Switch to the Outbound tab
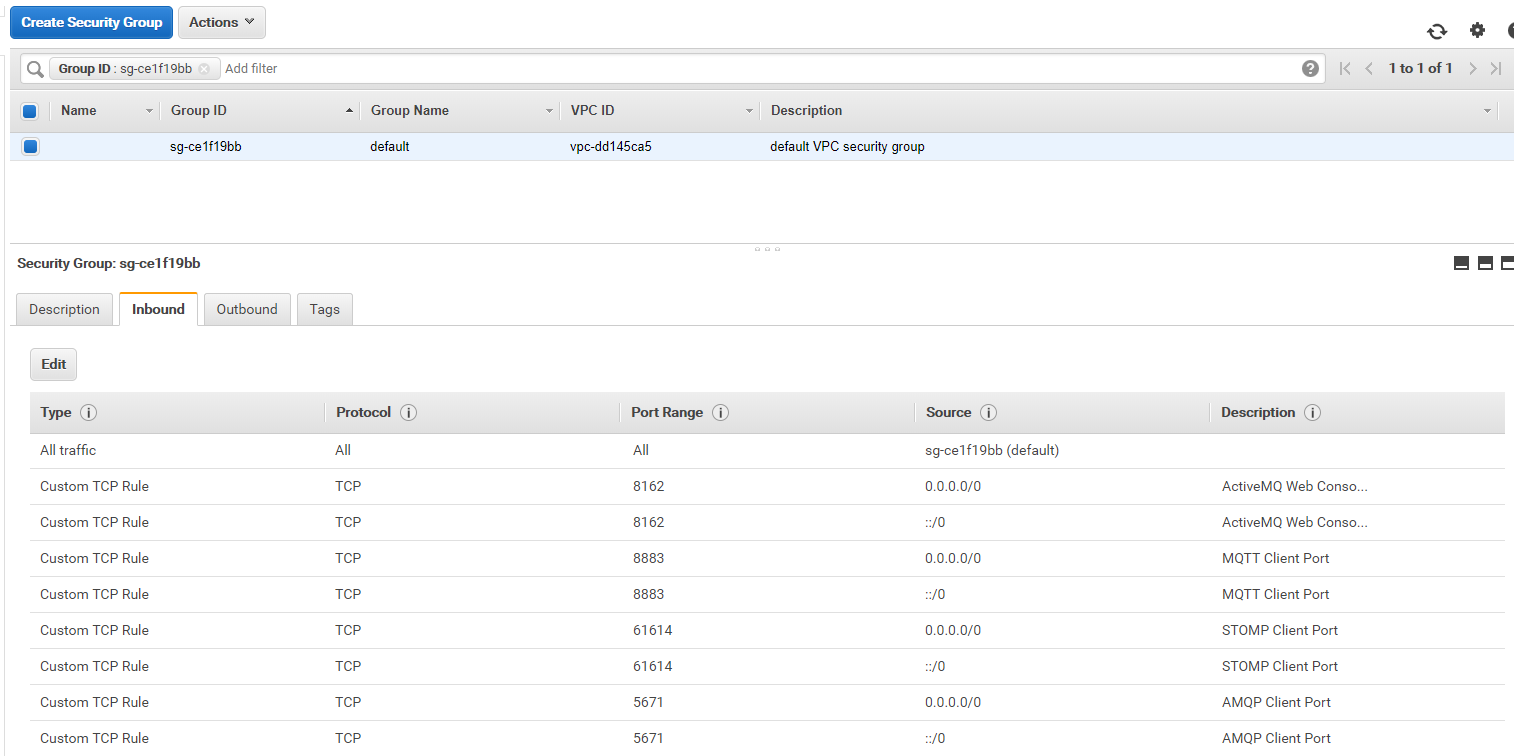The image size is (1514, 756). (x=247, y=309)
